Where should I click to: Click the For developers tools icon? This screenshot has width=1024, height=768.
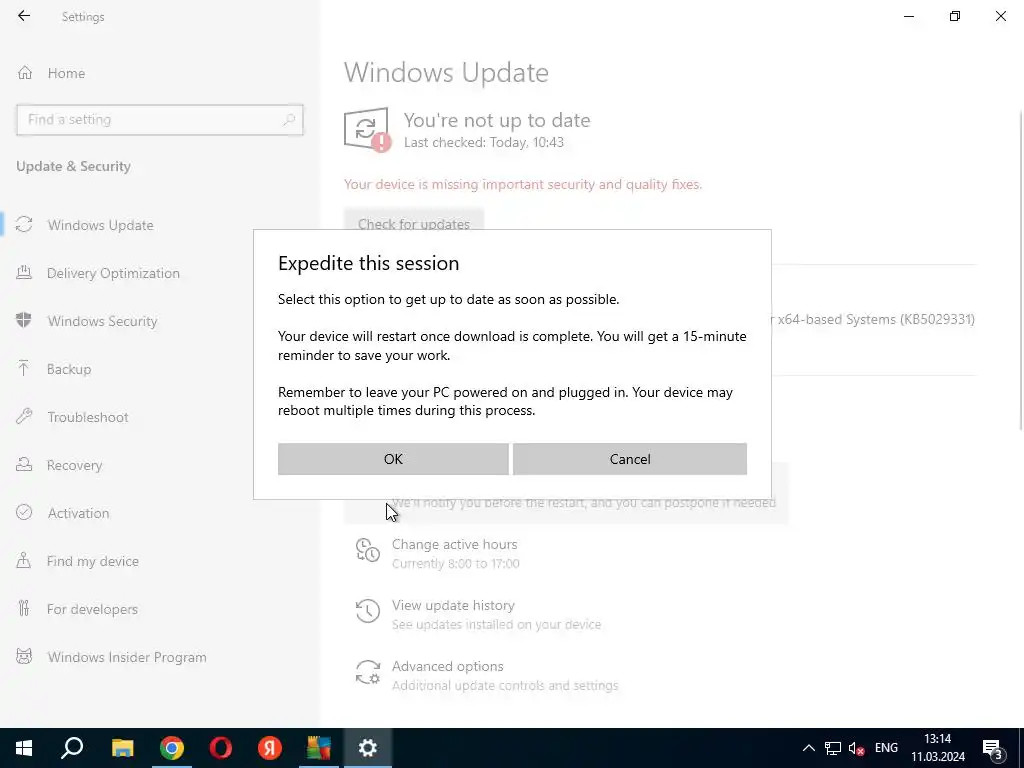coord(24,608)
